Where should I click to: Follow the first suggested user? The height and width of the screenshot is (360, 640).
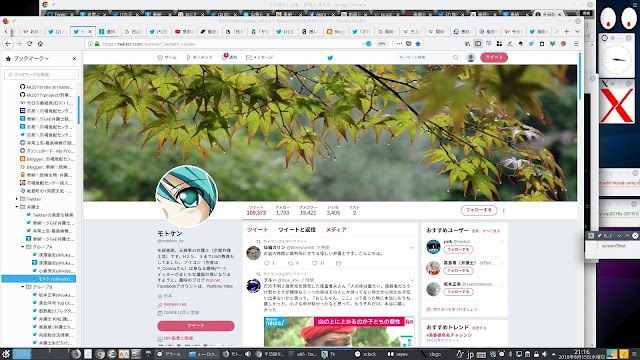(x=458, y=249)
